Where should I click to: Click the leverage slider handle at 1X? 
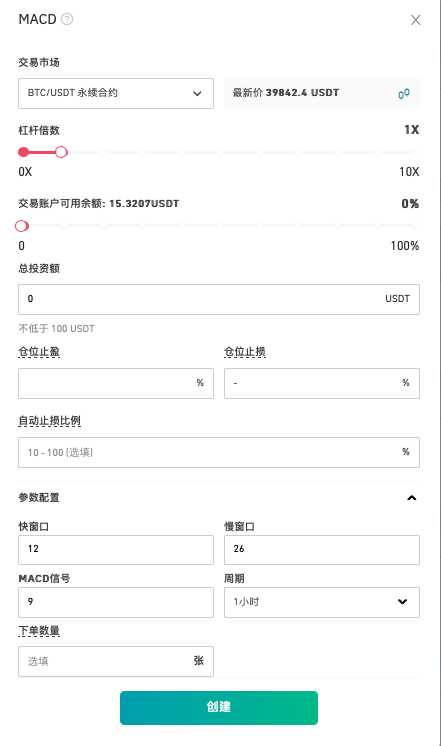(x=61, y=152)
